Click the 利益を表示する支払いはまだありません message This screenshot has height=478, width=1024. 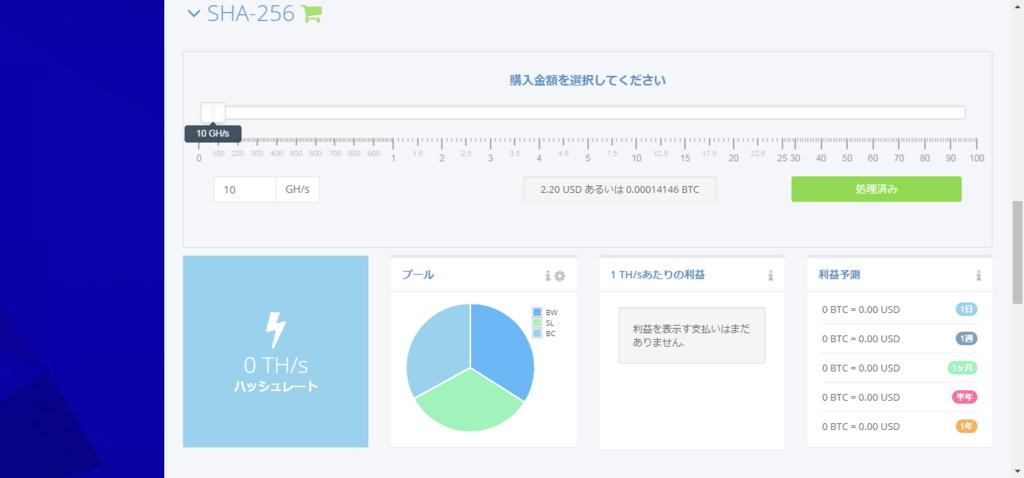coord(692,336)
